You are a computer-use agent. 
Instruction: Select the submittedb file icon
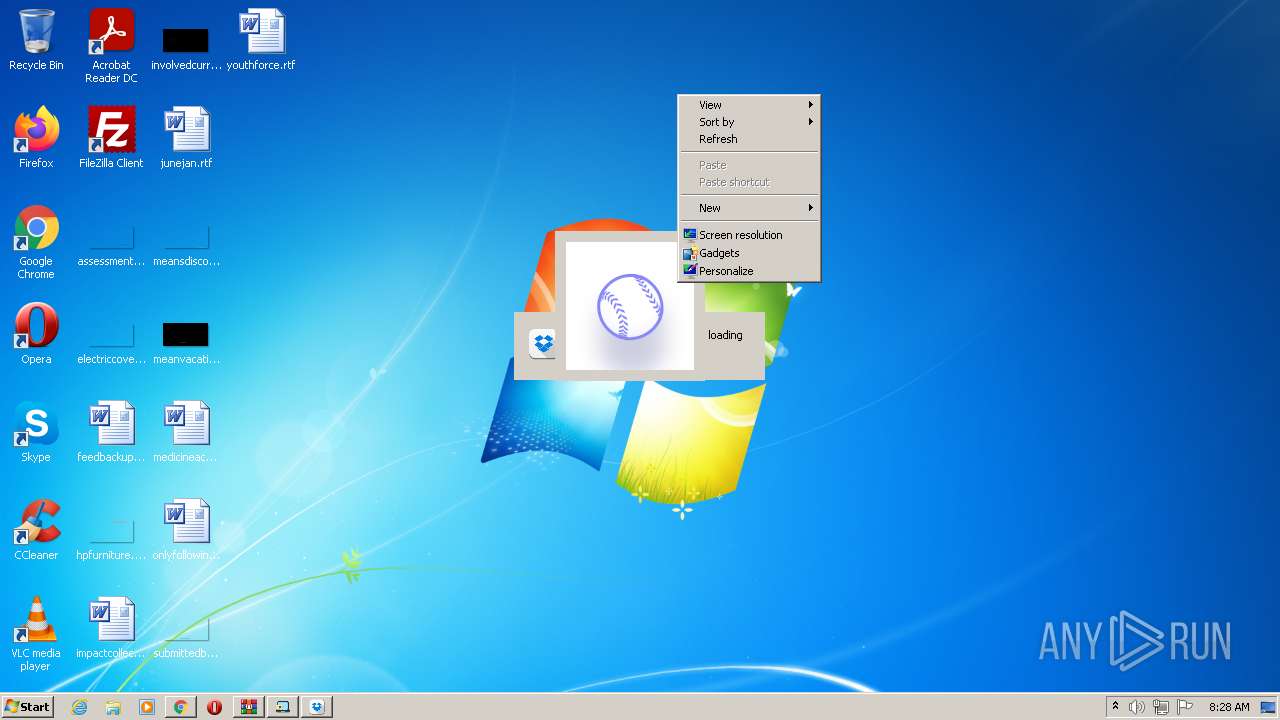tap(186, 639)
